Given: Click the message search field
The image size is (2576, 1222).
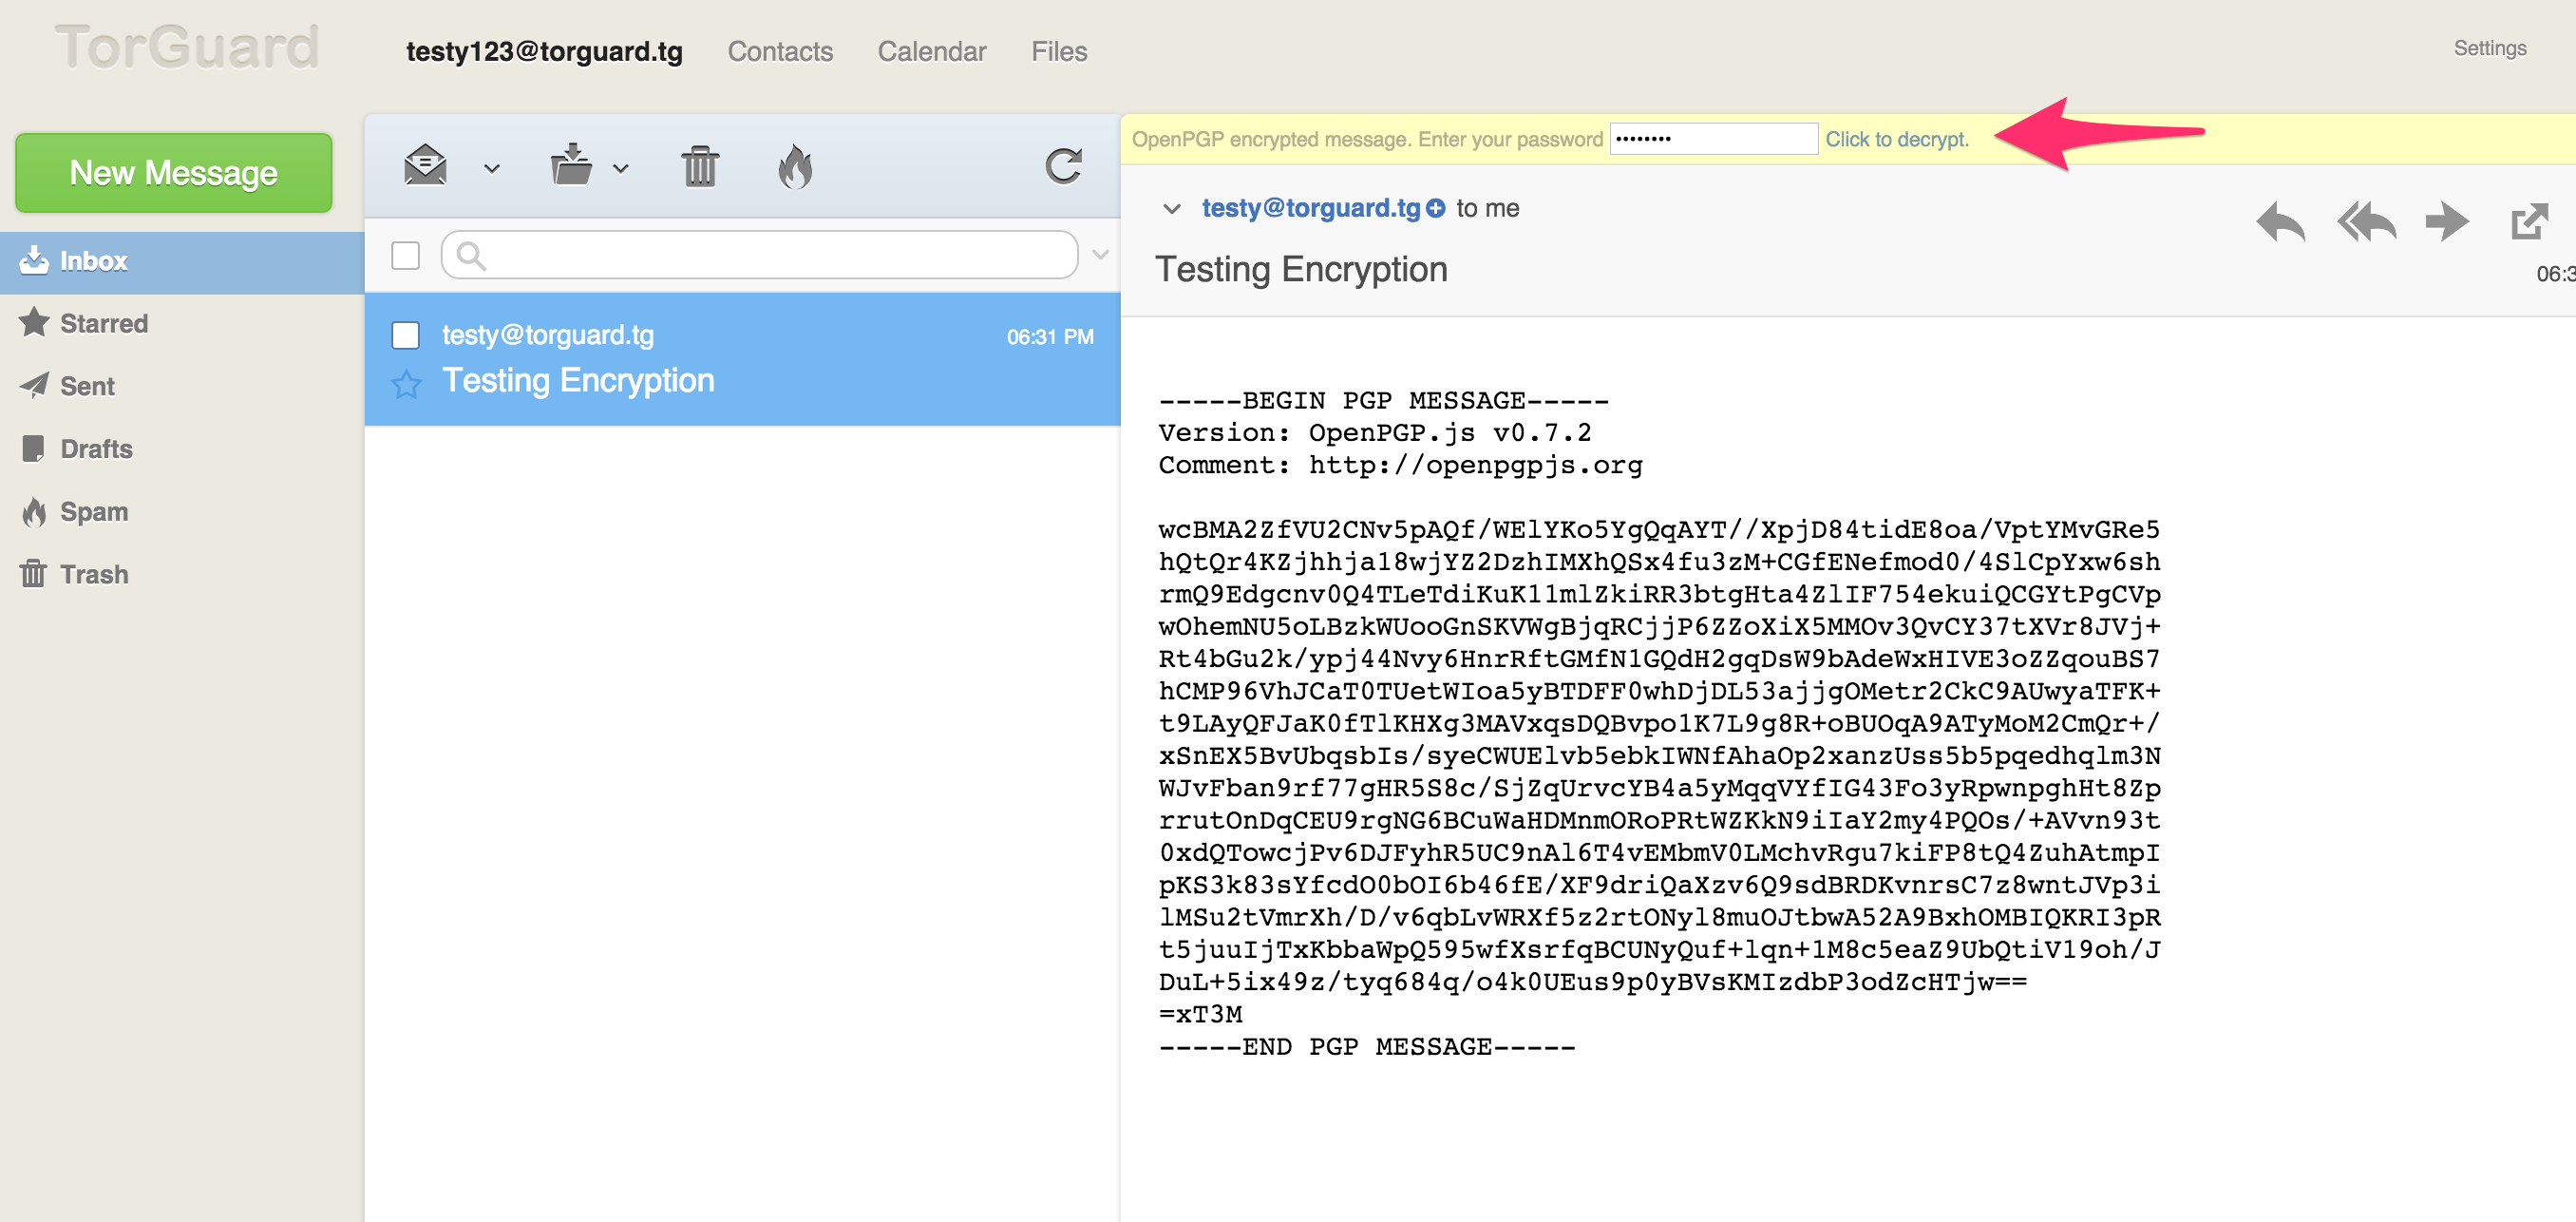Looking at the screenshot, I should 760,255.
